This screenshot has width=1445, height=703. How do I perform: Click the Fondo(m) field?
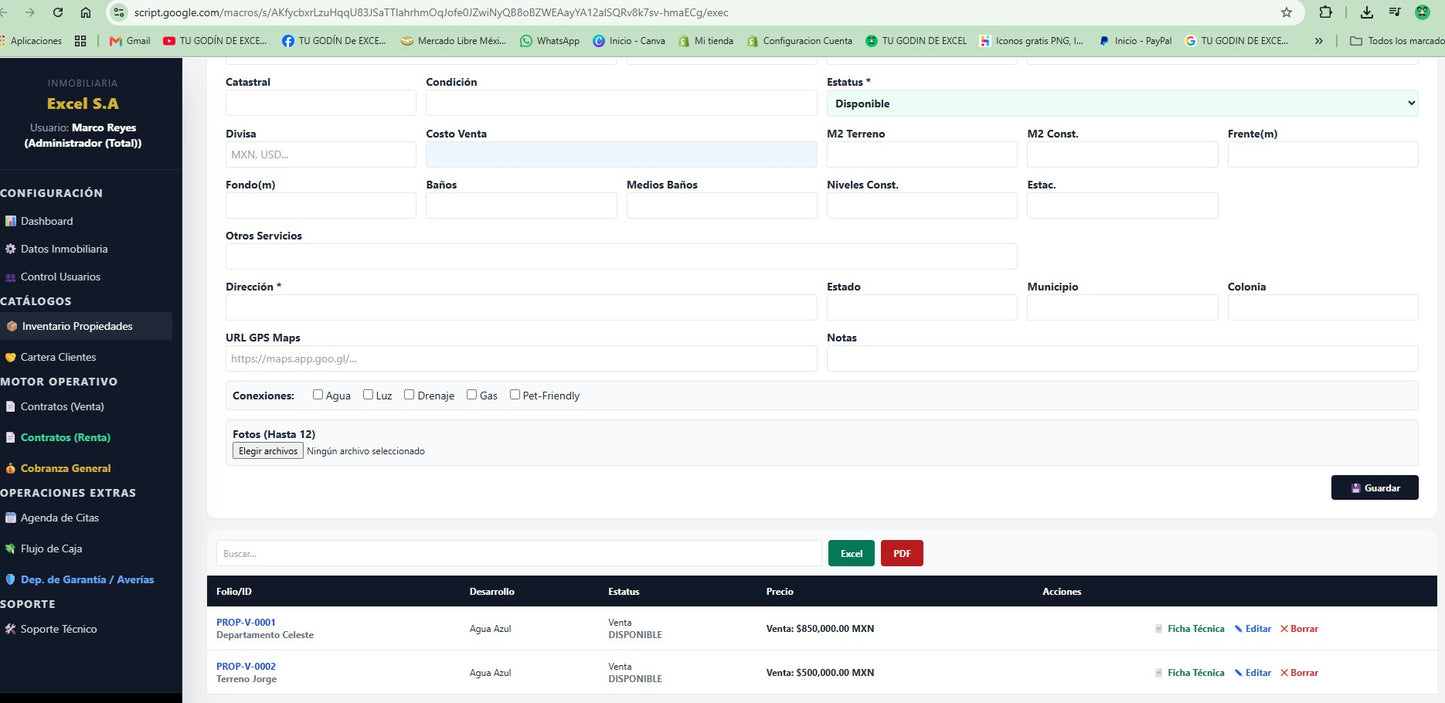321,205
